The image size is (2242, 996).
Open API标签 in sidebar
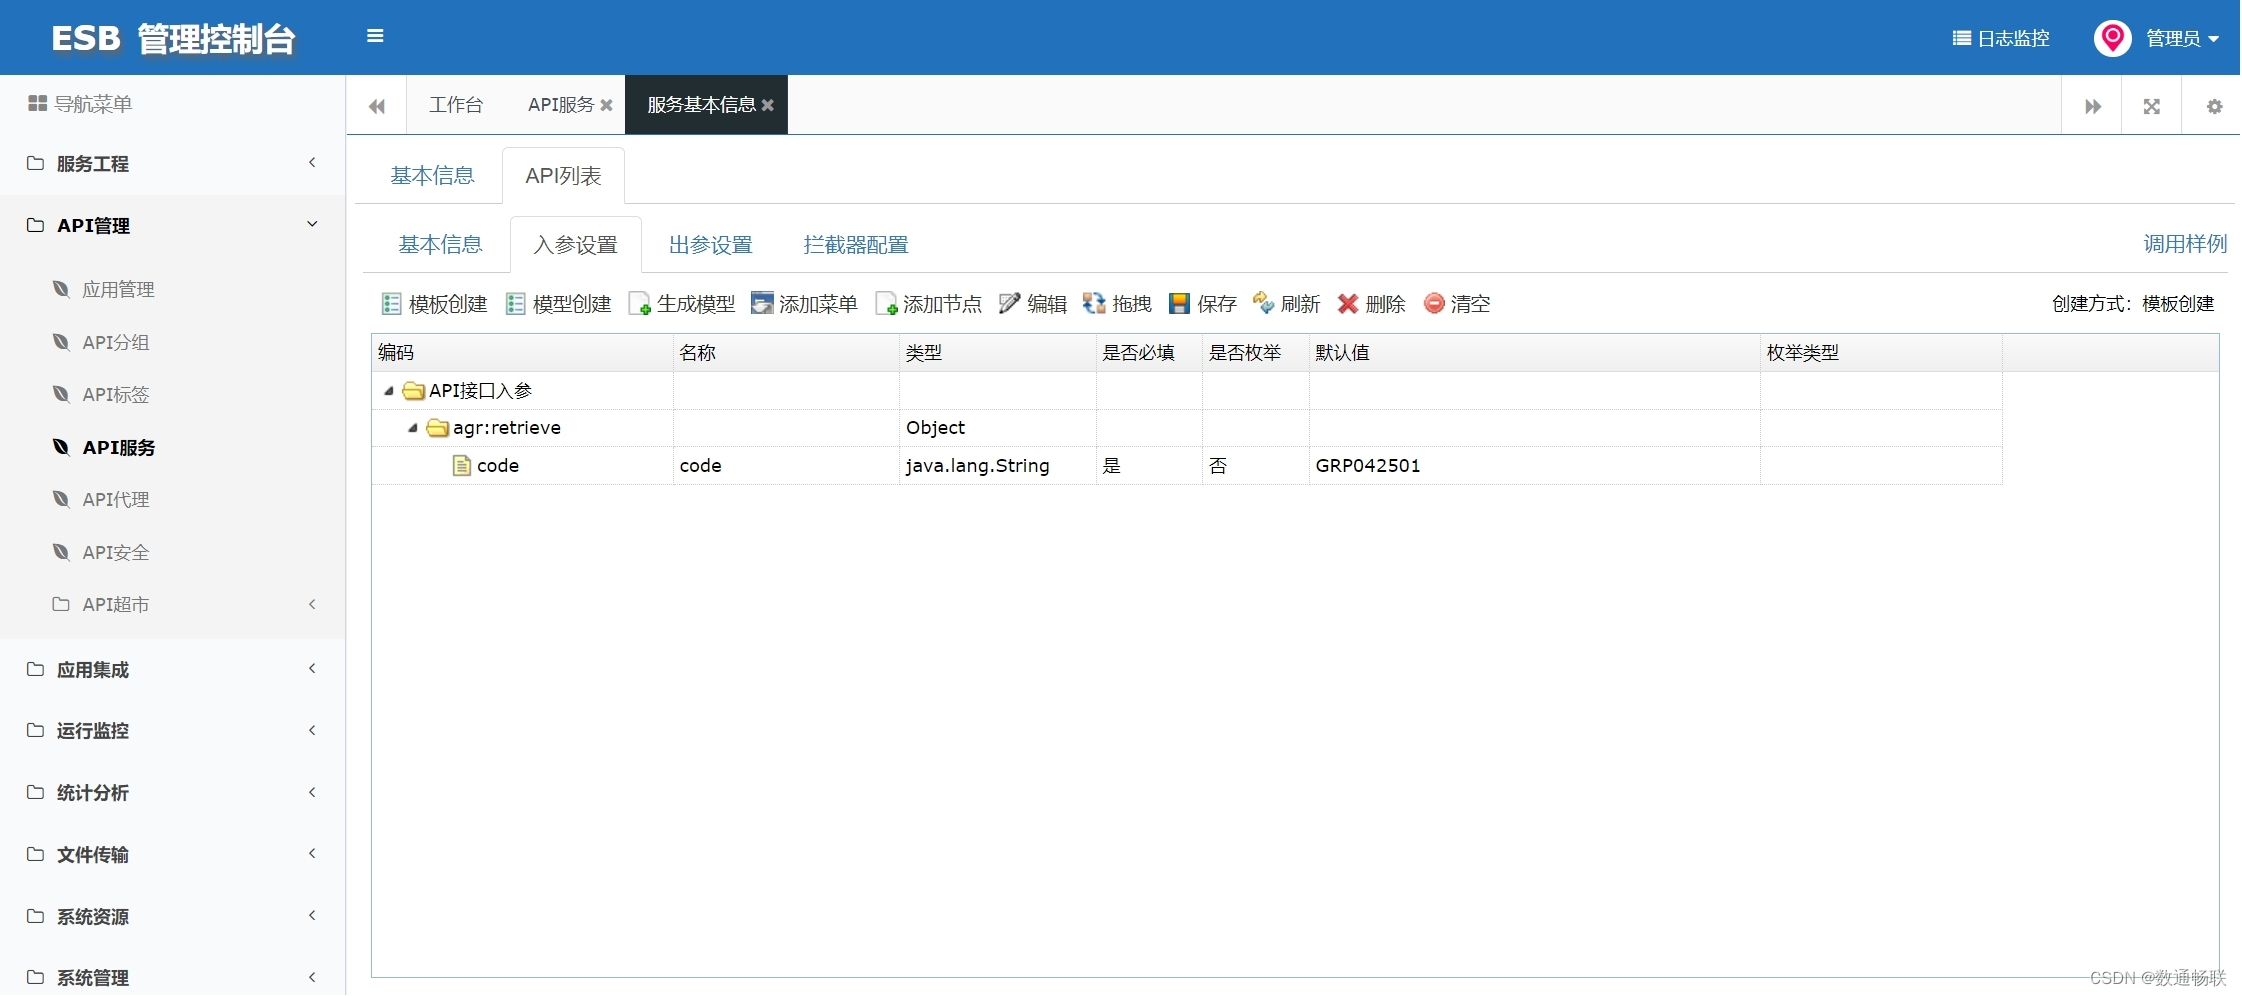116,395
